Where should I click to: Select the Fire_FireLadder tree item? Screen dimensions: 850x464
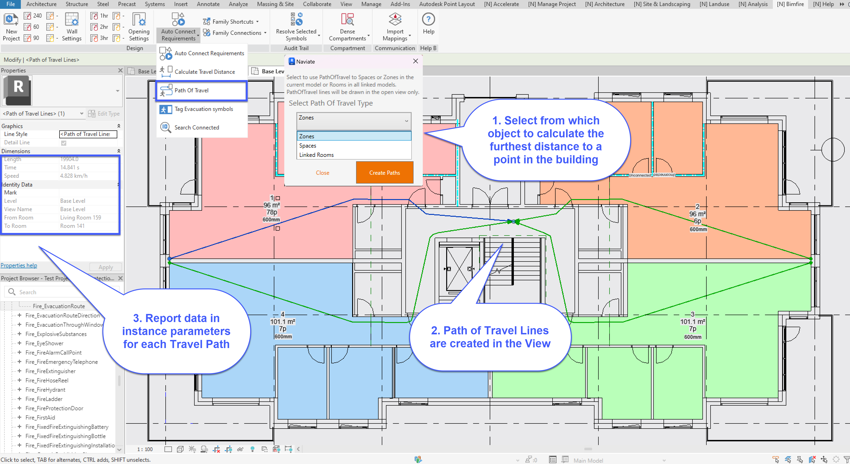[44, 399]
